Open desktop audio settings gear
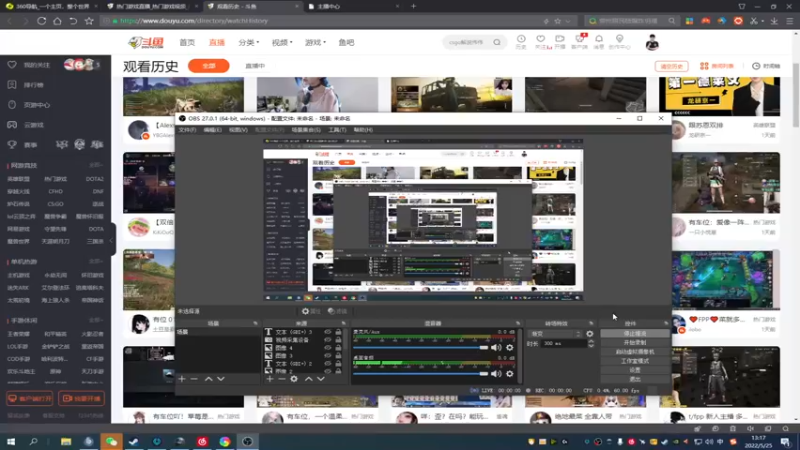Image resolution: width=800 pixels, height=450 pixels. tap(510, 373)
